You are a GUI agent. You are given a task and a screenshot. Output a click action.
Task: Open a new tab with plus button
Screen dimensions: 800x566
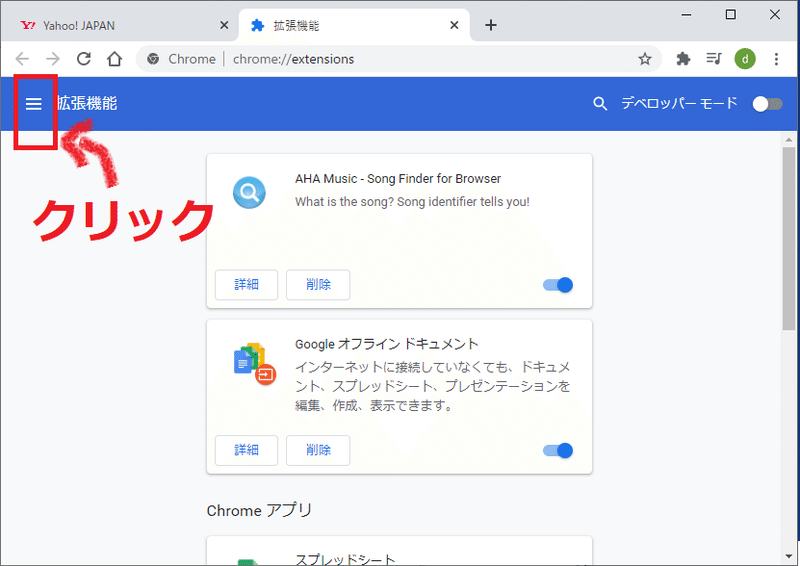(491, 25)
